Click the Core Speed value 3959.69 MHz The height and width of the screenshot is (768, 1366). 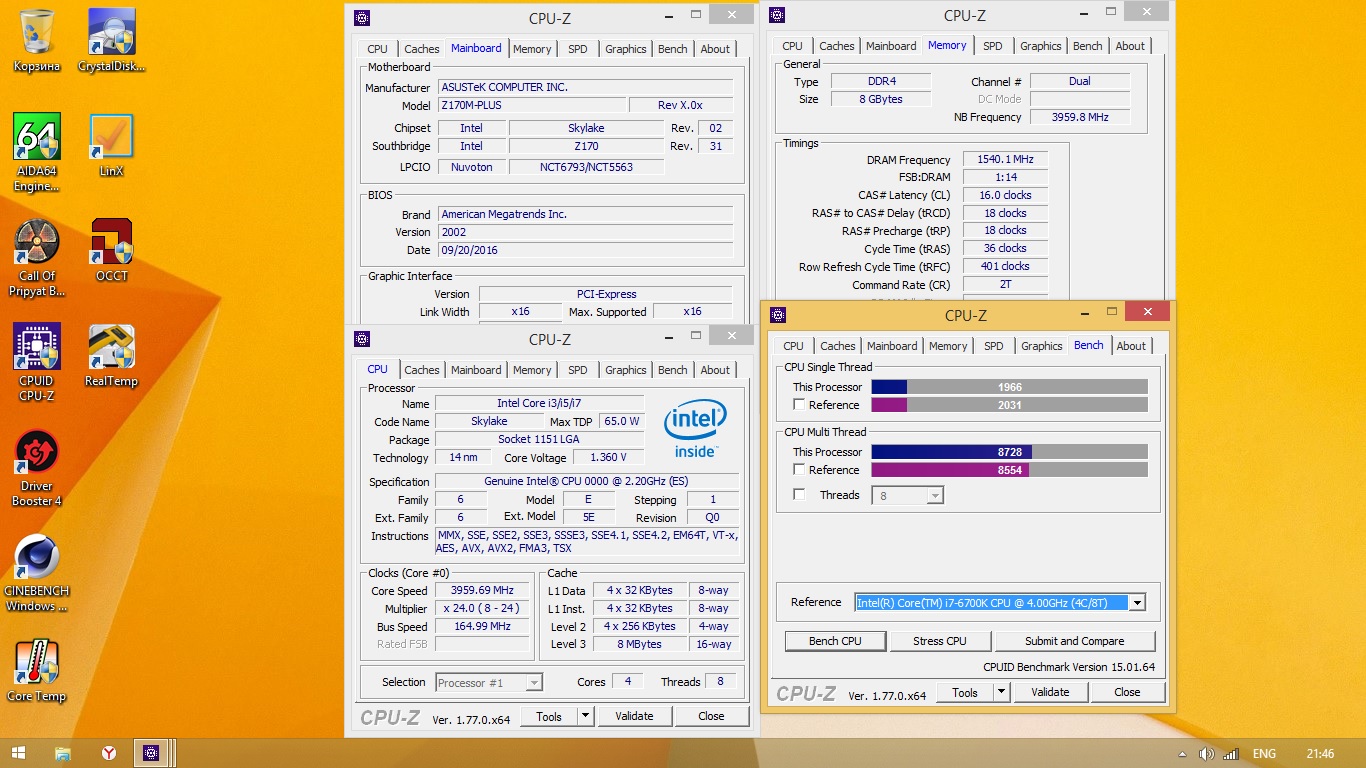tap(483, 591)
